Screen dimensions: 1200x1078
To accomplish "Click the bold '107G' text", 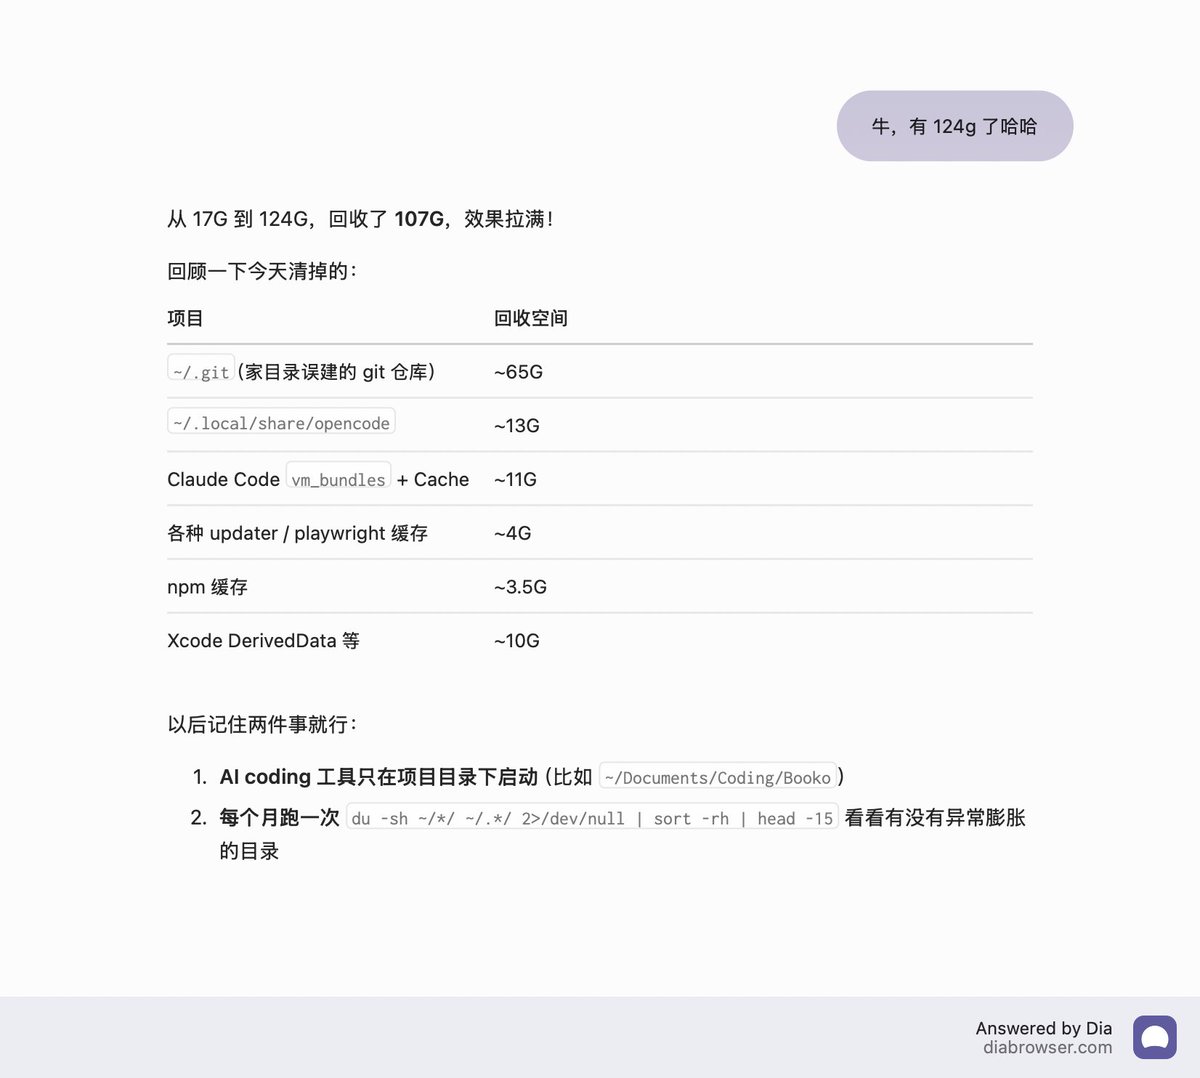I will pyautogui.click(x=419, y=219).
